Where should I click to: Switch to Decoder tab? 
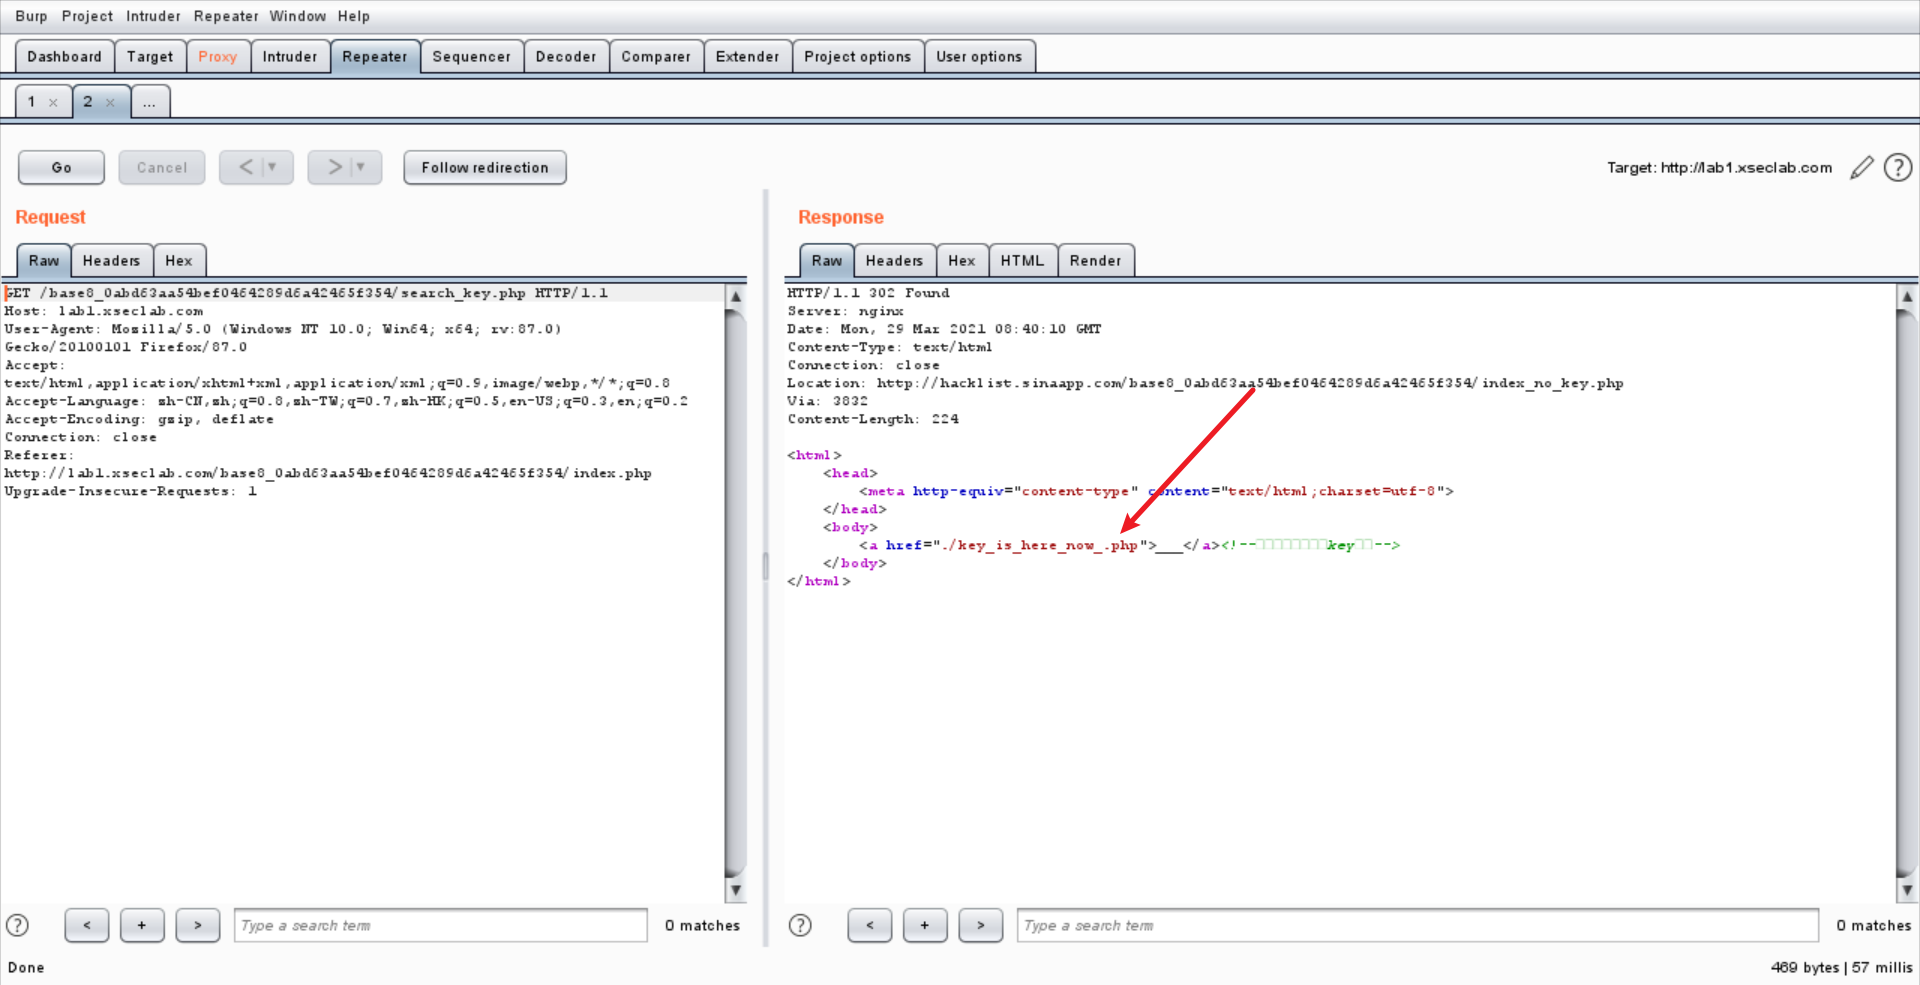pos(566,56)
